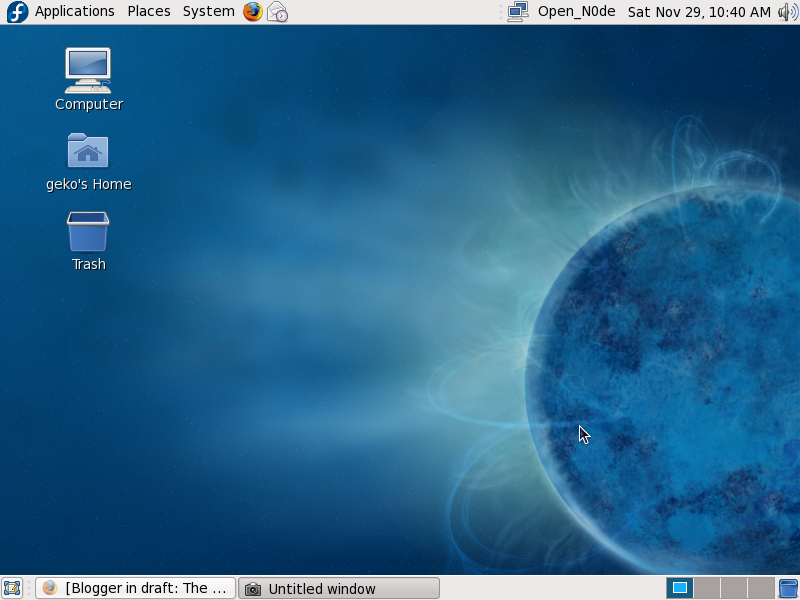This screenshot has width=800, height=600.
Task: Open the Fedora logo main menu icon
Action: coord(17,12)
